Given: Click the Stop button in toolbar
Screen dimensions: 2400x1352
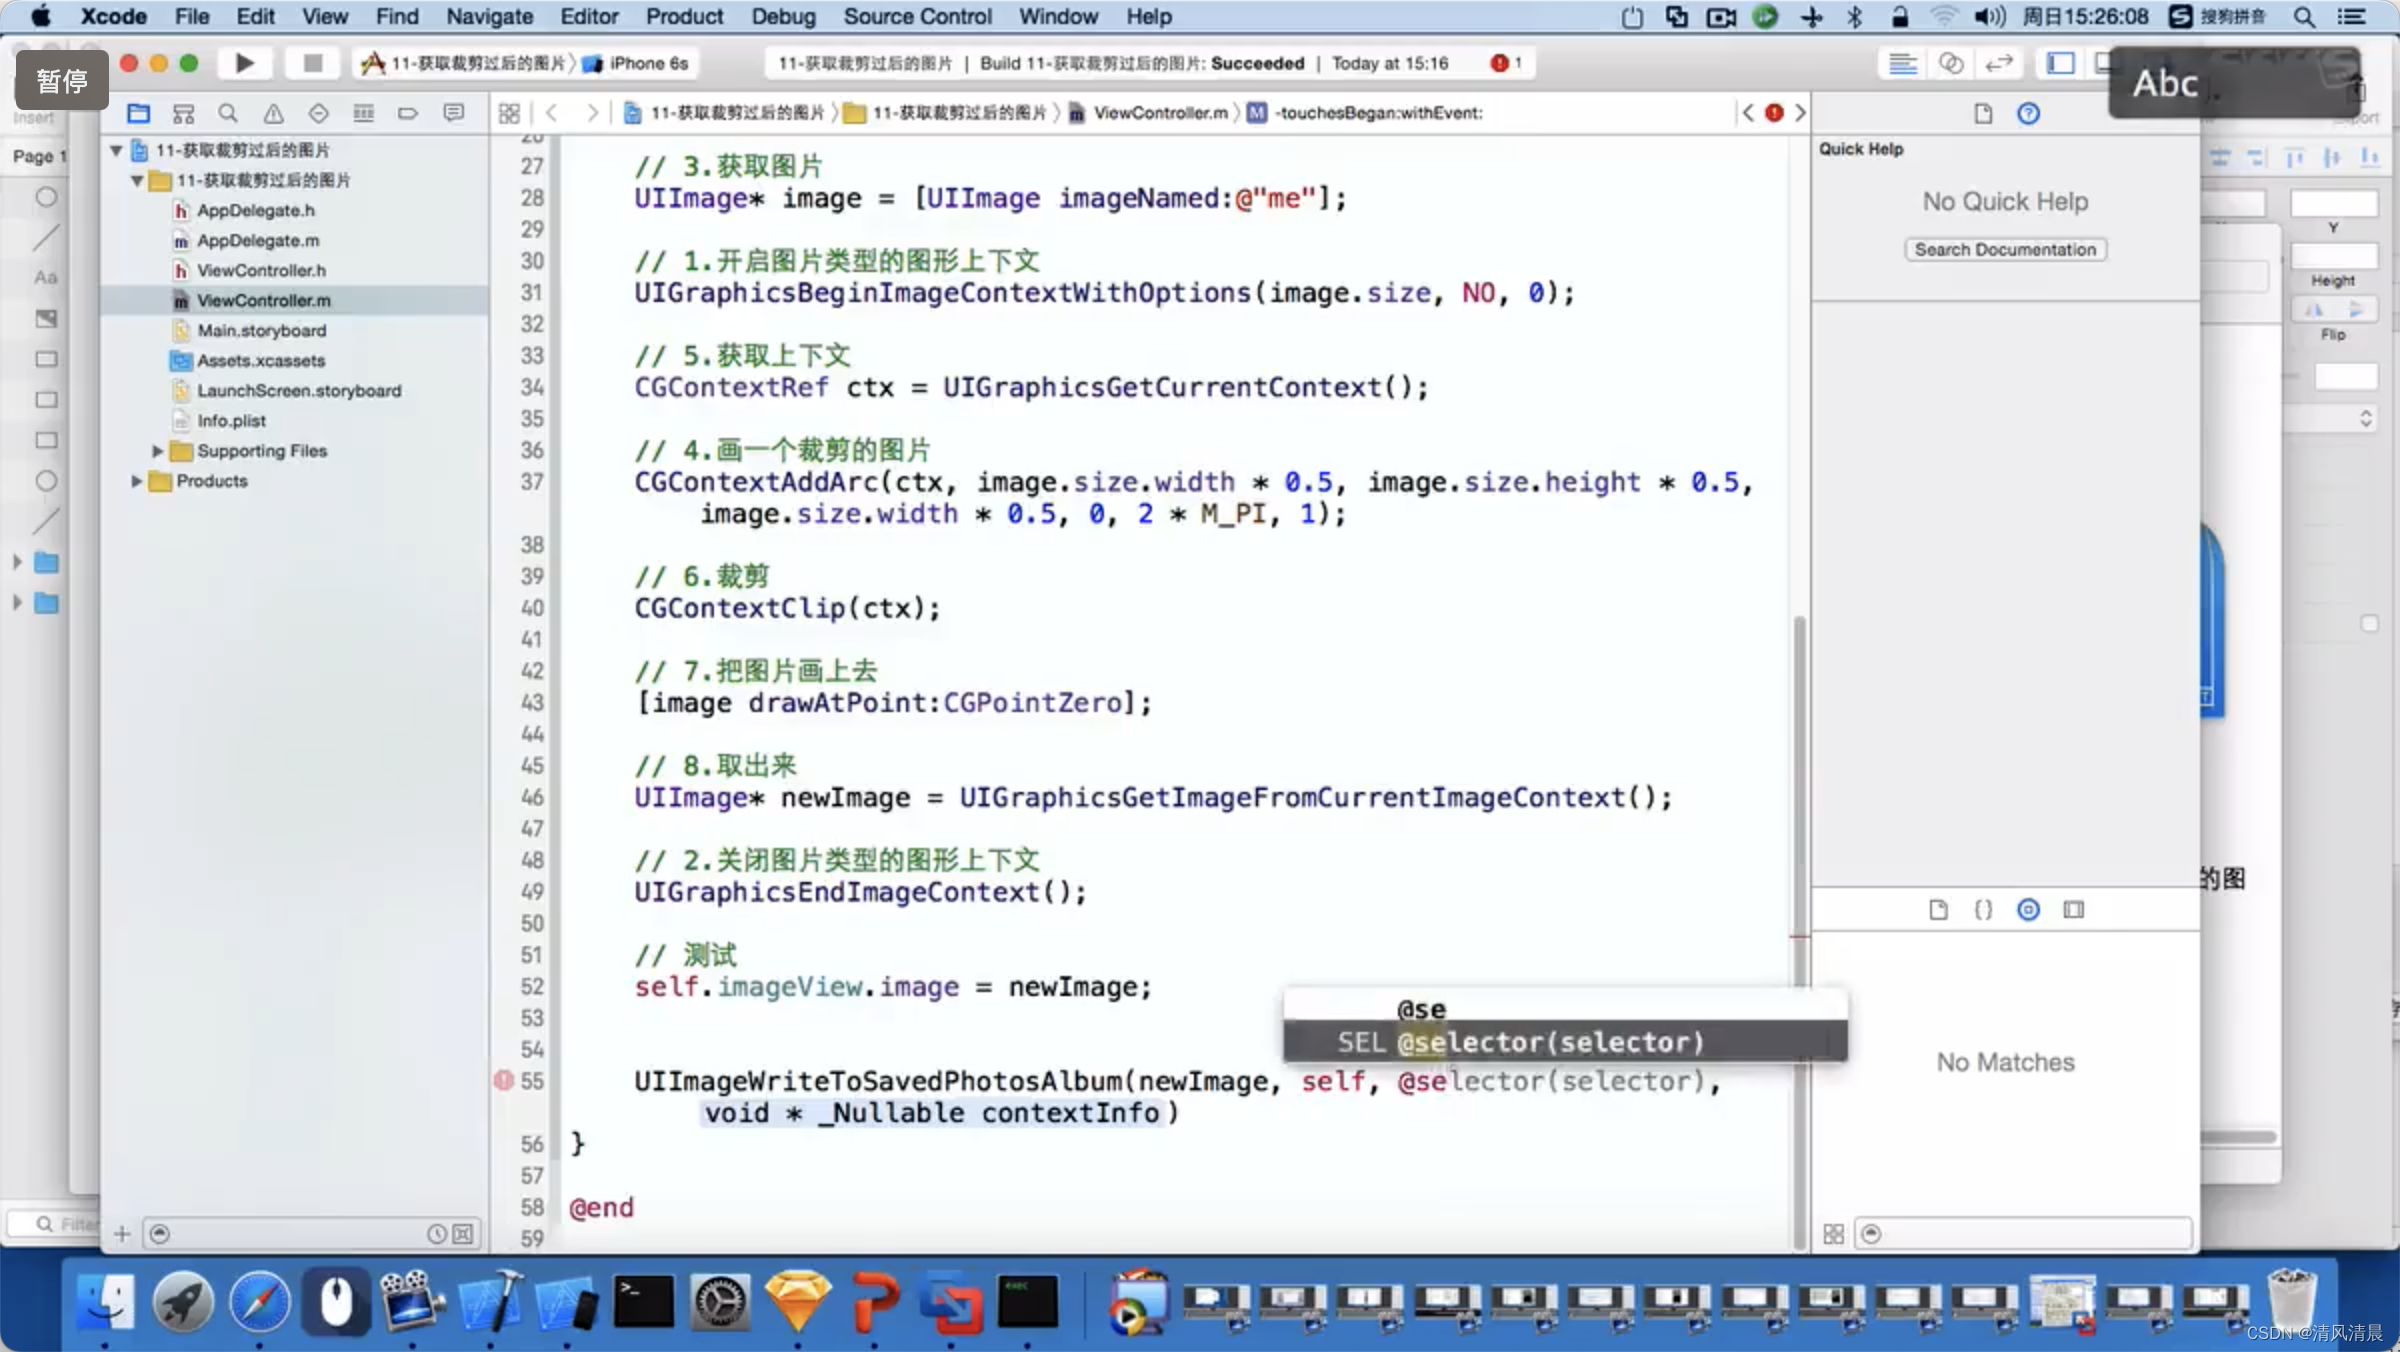Looking at the screenshot, I should coord(312,63).
